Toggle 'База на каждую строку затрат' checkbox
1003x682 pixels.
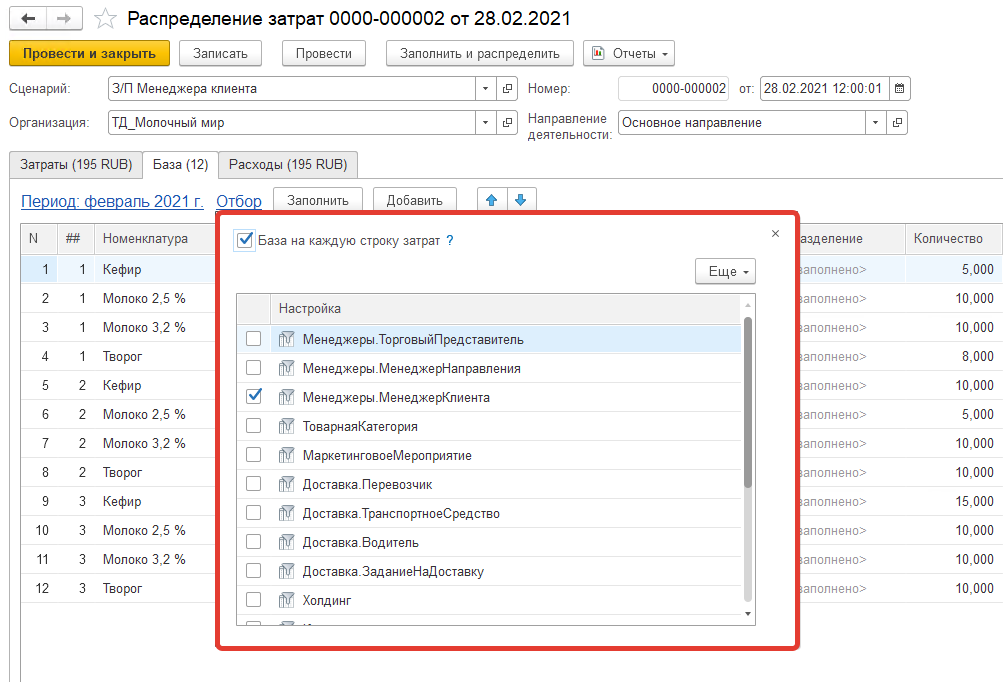coord(245,240)
